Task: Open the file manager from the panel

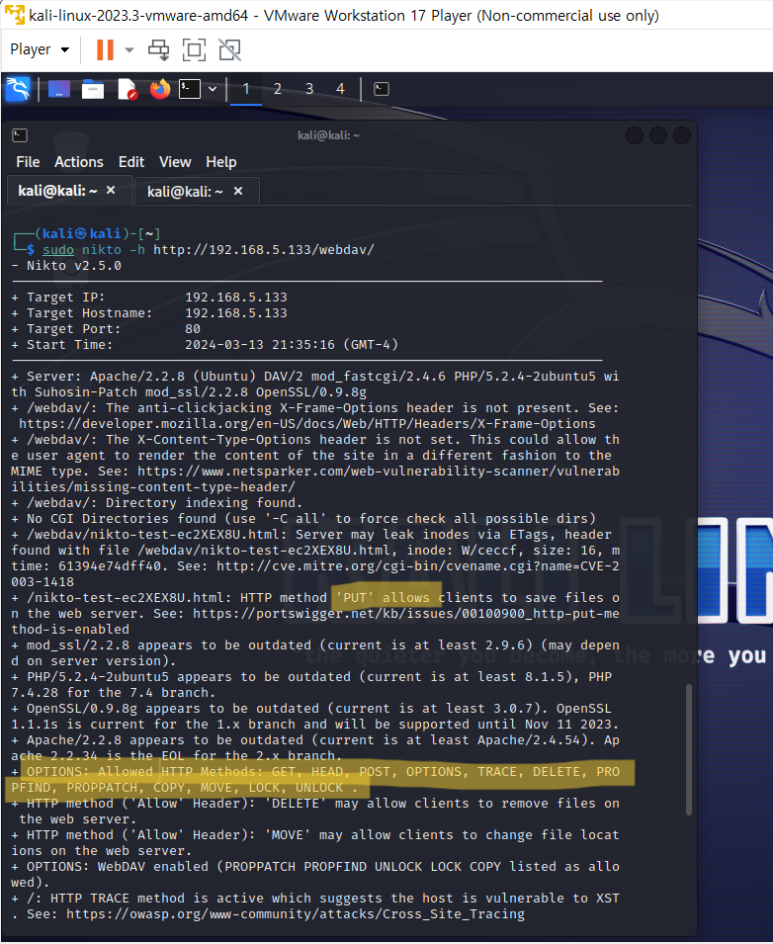Action: [93, 90]
